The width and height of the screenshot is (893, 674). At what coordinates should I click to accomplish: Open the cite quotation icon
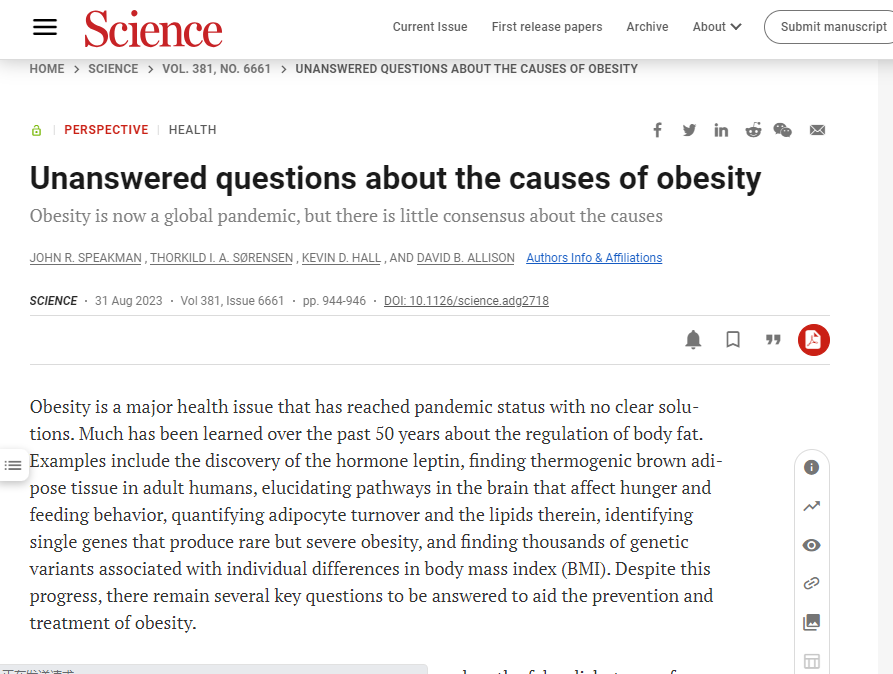pyautogui.click(x=773, y=340)
